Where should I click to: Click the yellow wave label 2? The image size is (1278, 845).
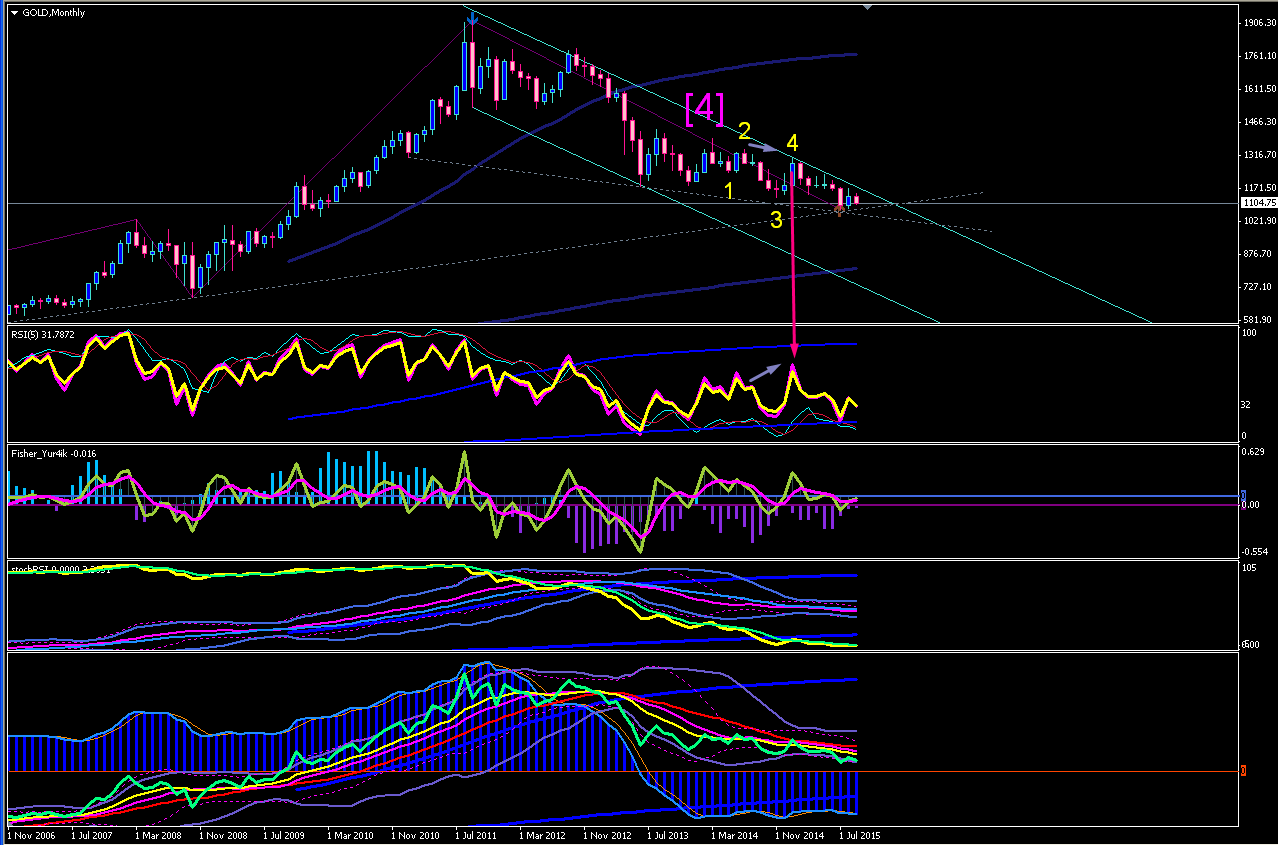[x=744, y=131]
